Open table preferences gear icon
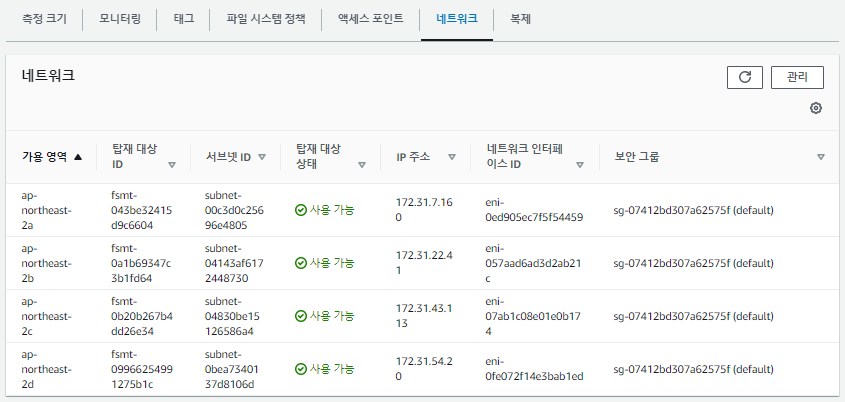This screenshot has height=402, width=845. coord(816,108)
